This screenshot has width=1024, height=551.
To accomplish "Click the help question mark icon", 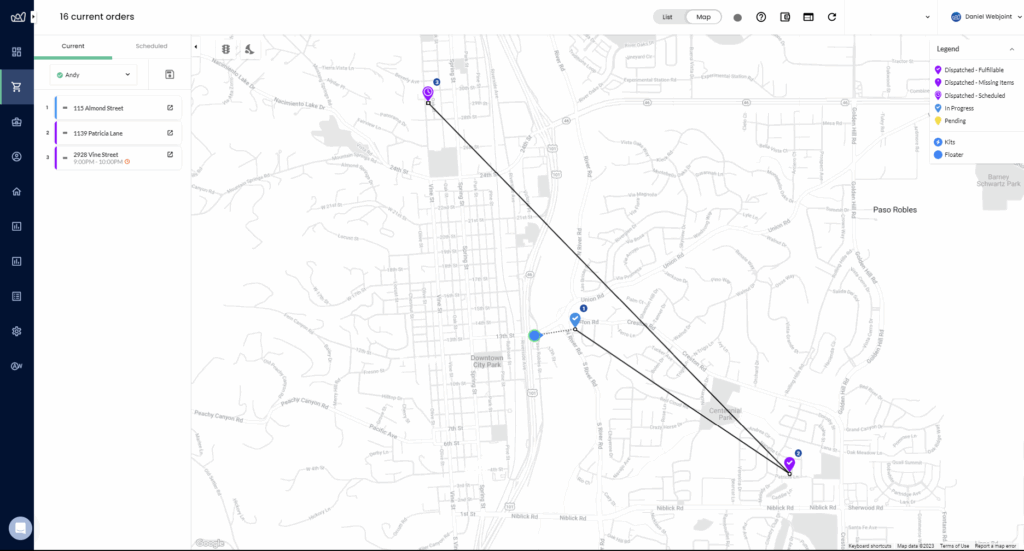I will pos(761,17).
